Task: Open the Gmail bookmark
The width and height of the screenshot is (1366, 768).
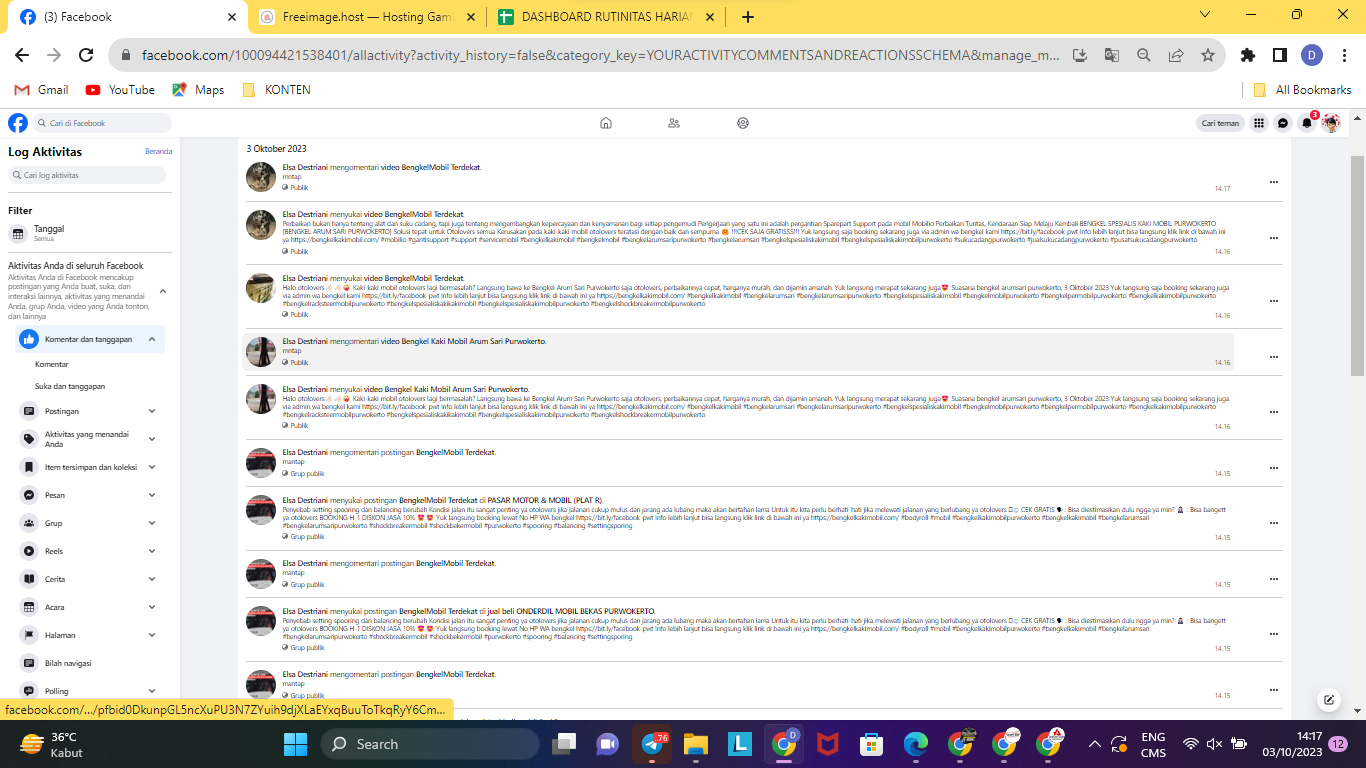Action: click(41, 90)
